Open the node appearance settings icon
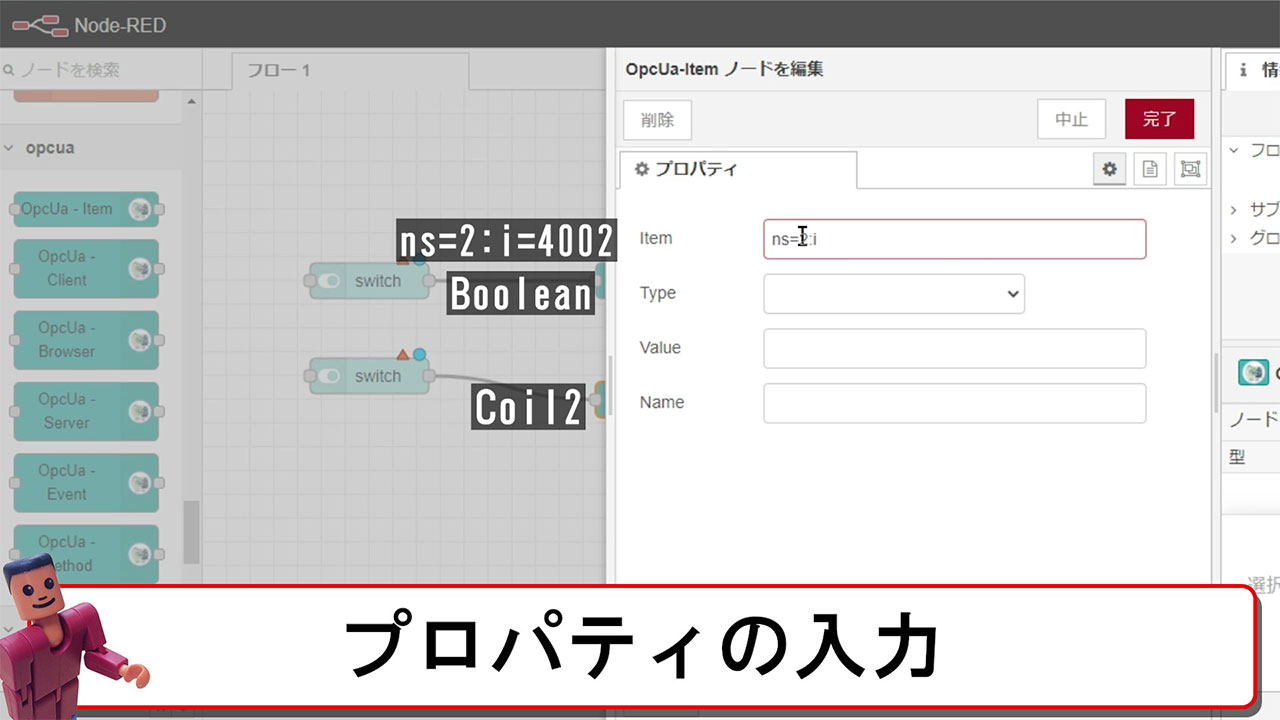1280x720 pixels. [1189, 170]
